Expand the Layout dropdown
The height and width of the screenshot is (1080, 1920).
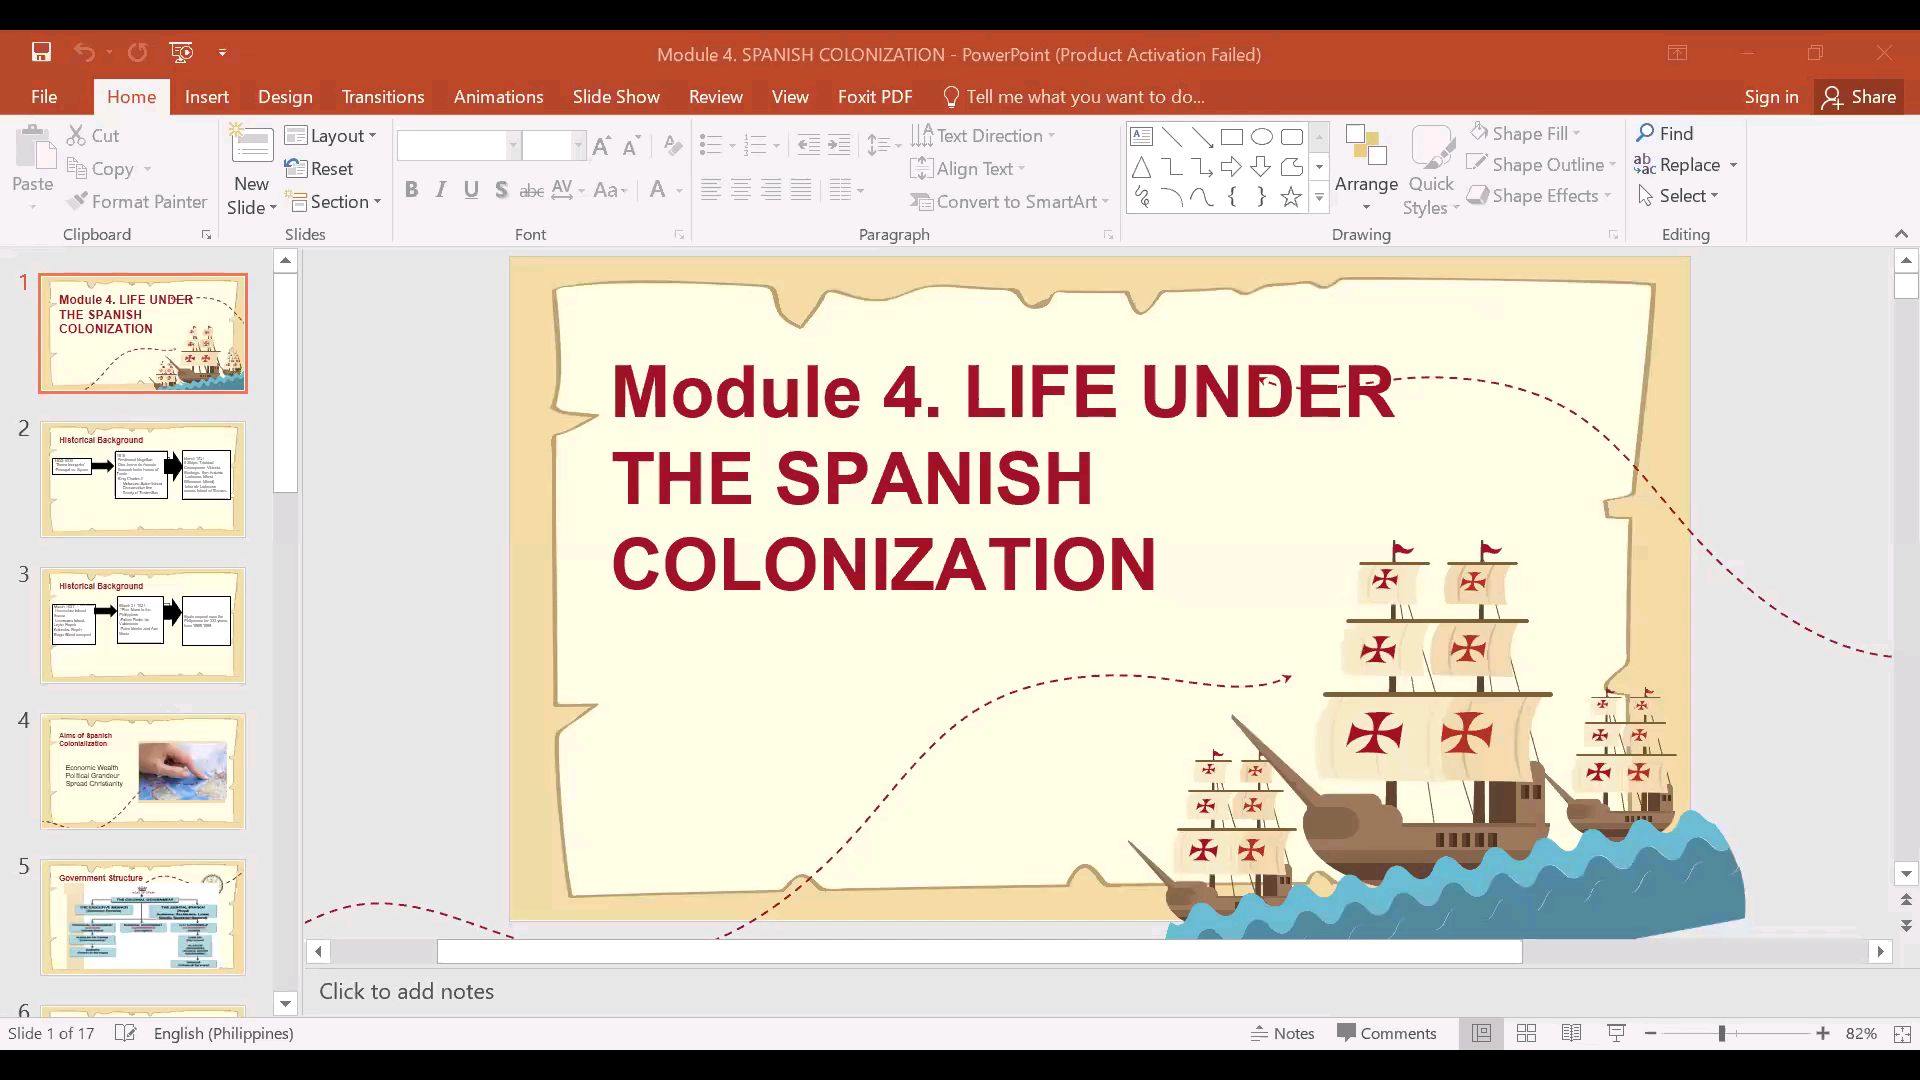[x=331, y=136]
